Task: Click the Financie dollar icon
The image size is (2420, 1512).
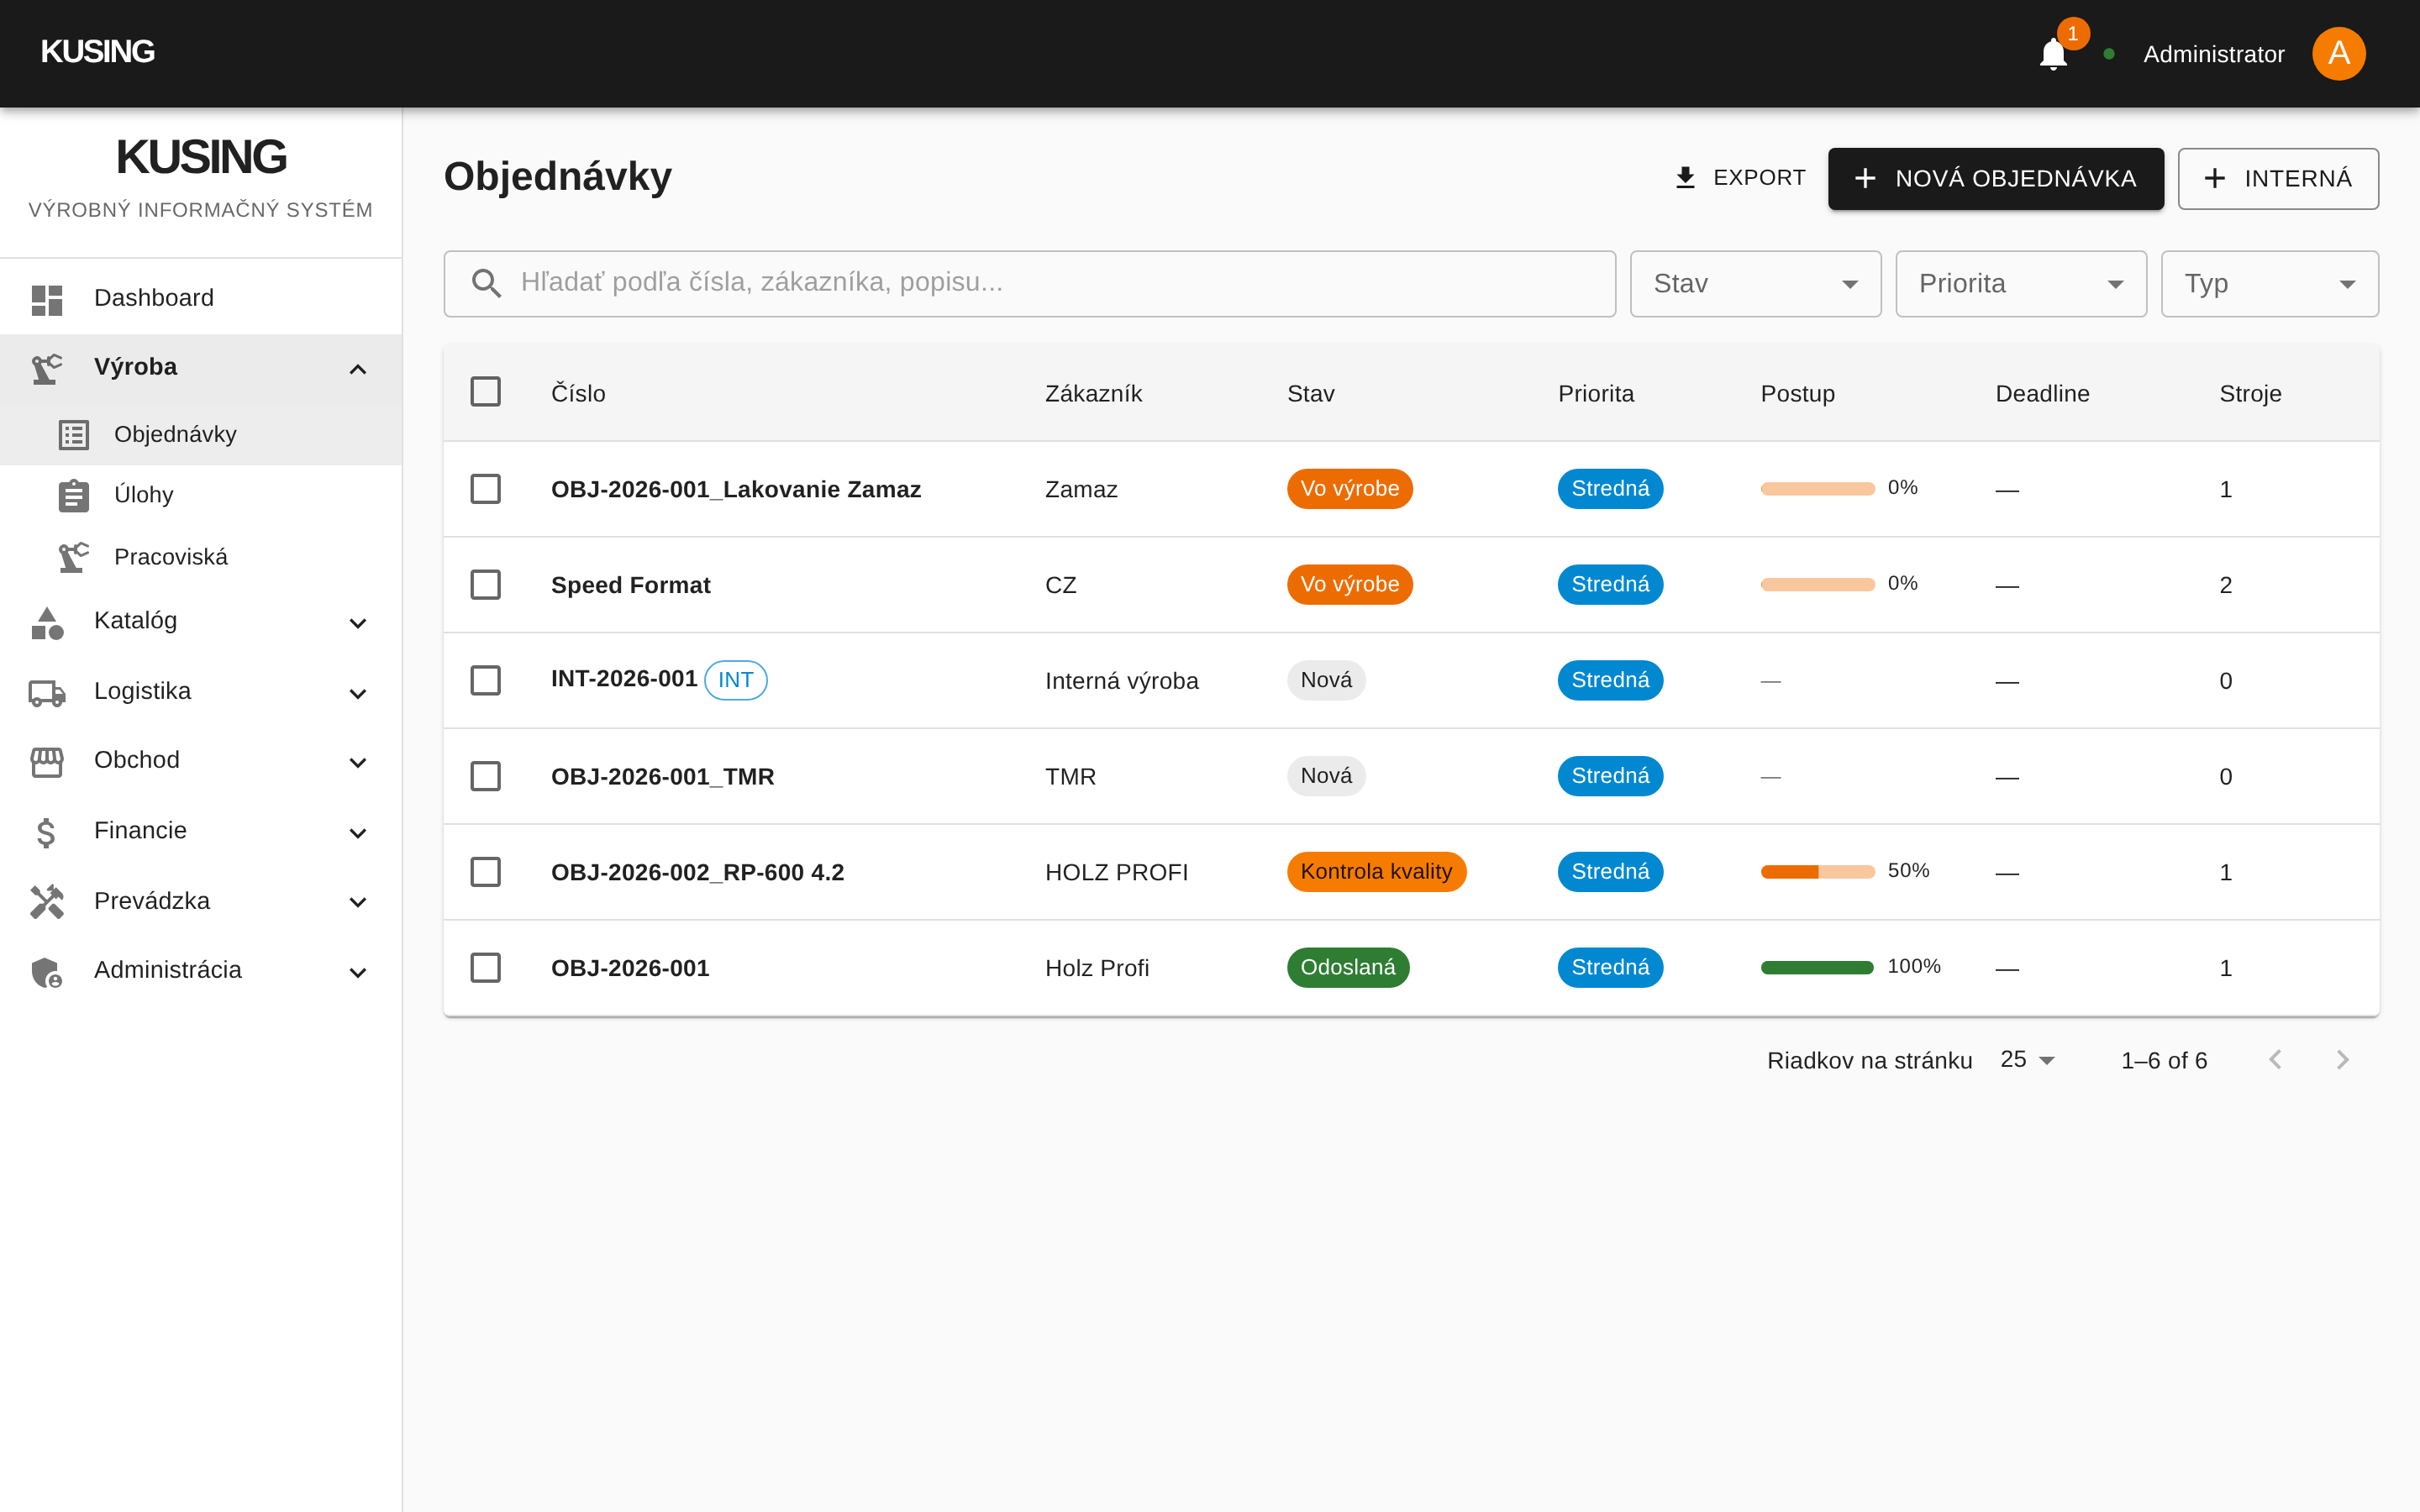Action: coord(47,832)
